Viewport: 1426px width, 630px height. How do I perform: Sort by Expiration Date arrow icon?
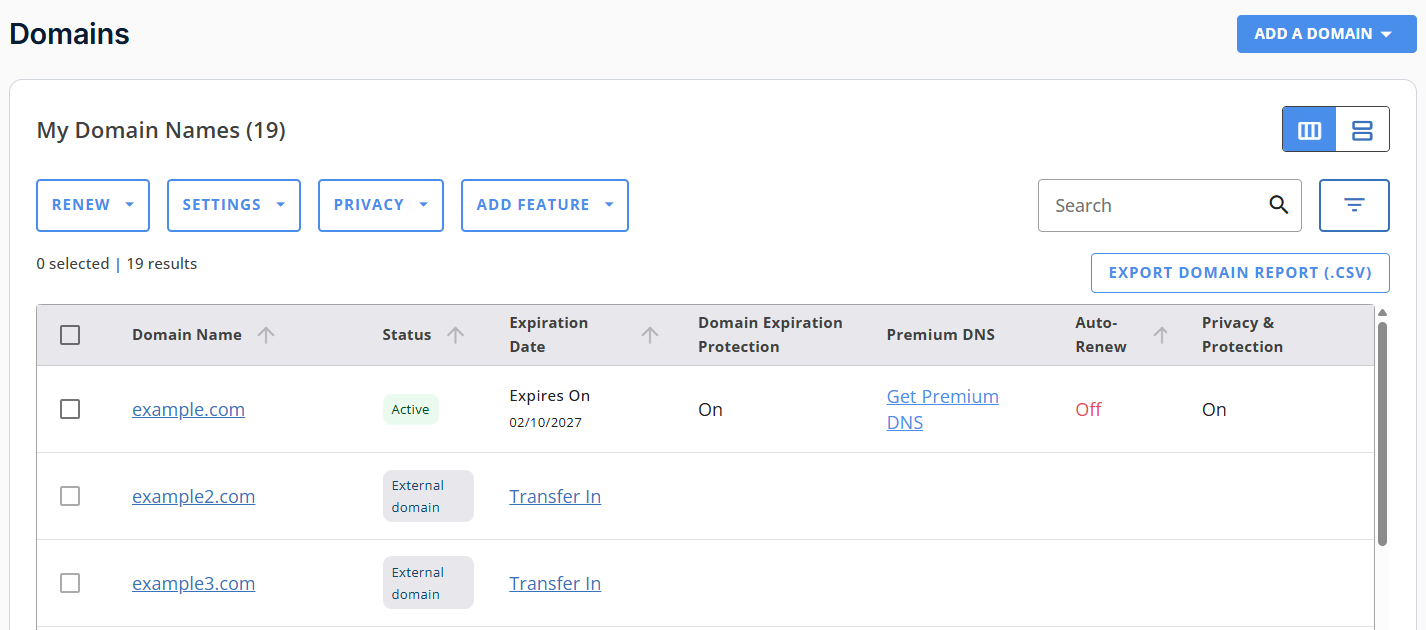click(x=650, y=335)
